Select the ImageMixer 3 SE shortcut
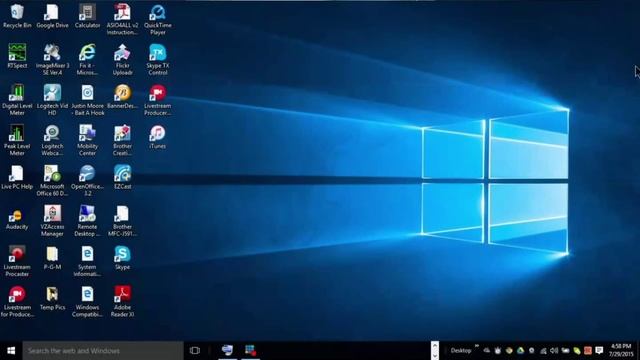Viewport: 640px width, 360px height. (52, 60)
